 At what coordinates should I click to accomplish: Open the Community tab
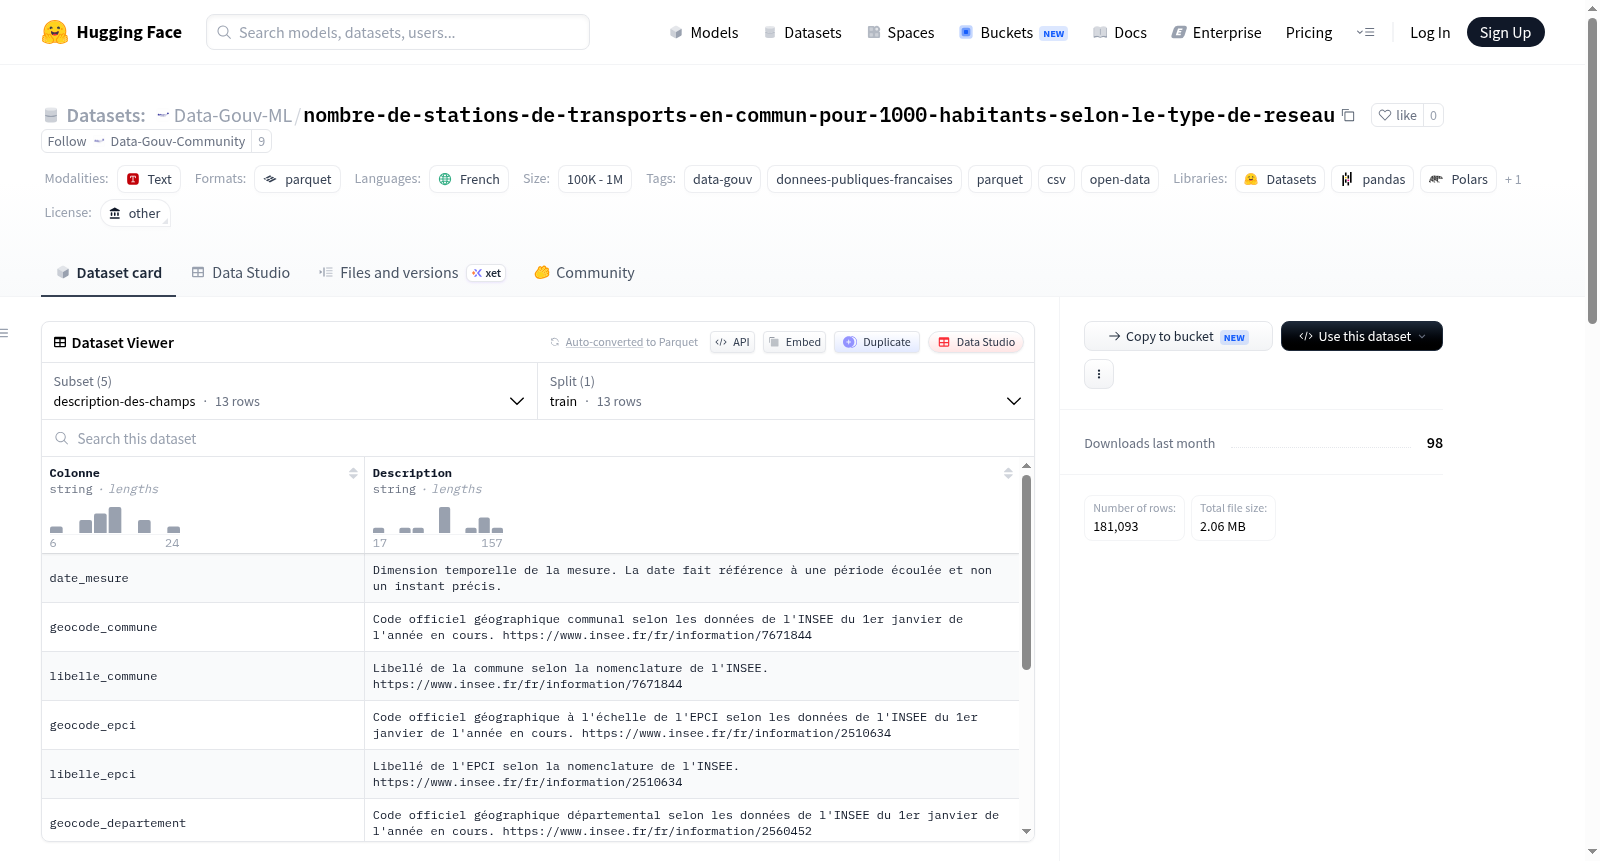[x=584, y=273]
